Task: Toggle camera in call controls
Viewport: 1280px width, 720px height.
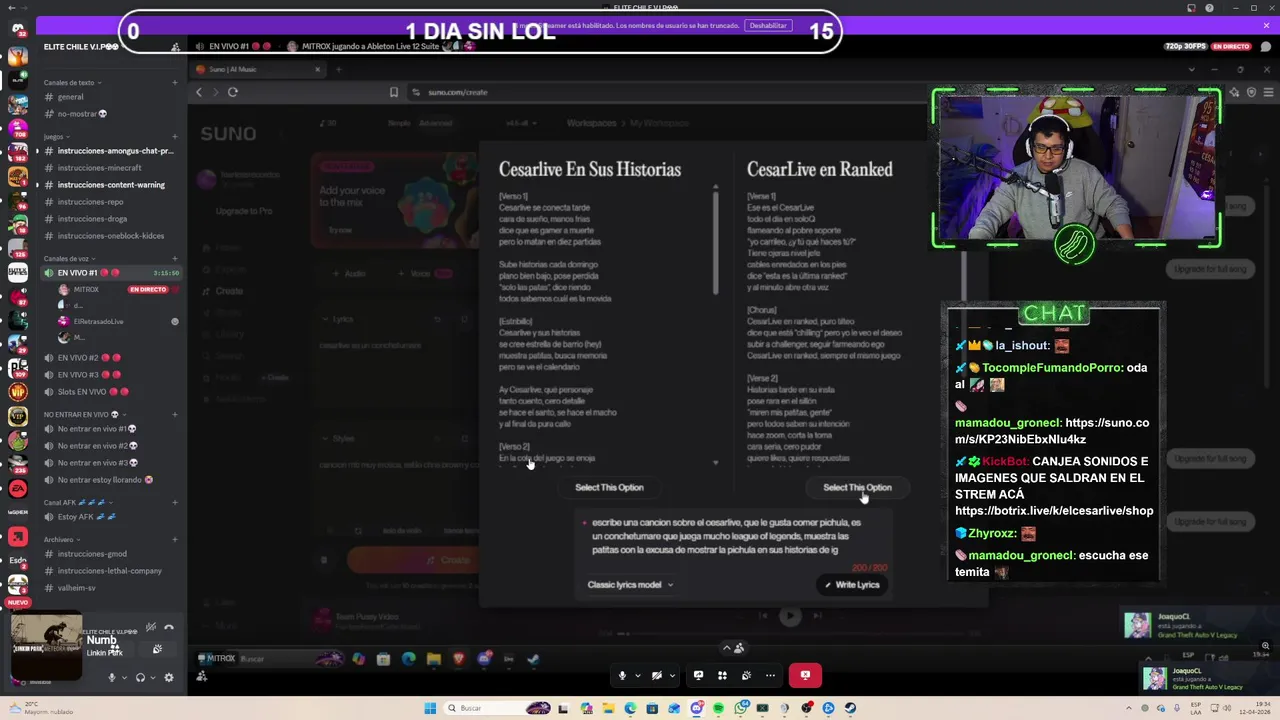Action: pyautogui.click(x=656, y=676)
